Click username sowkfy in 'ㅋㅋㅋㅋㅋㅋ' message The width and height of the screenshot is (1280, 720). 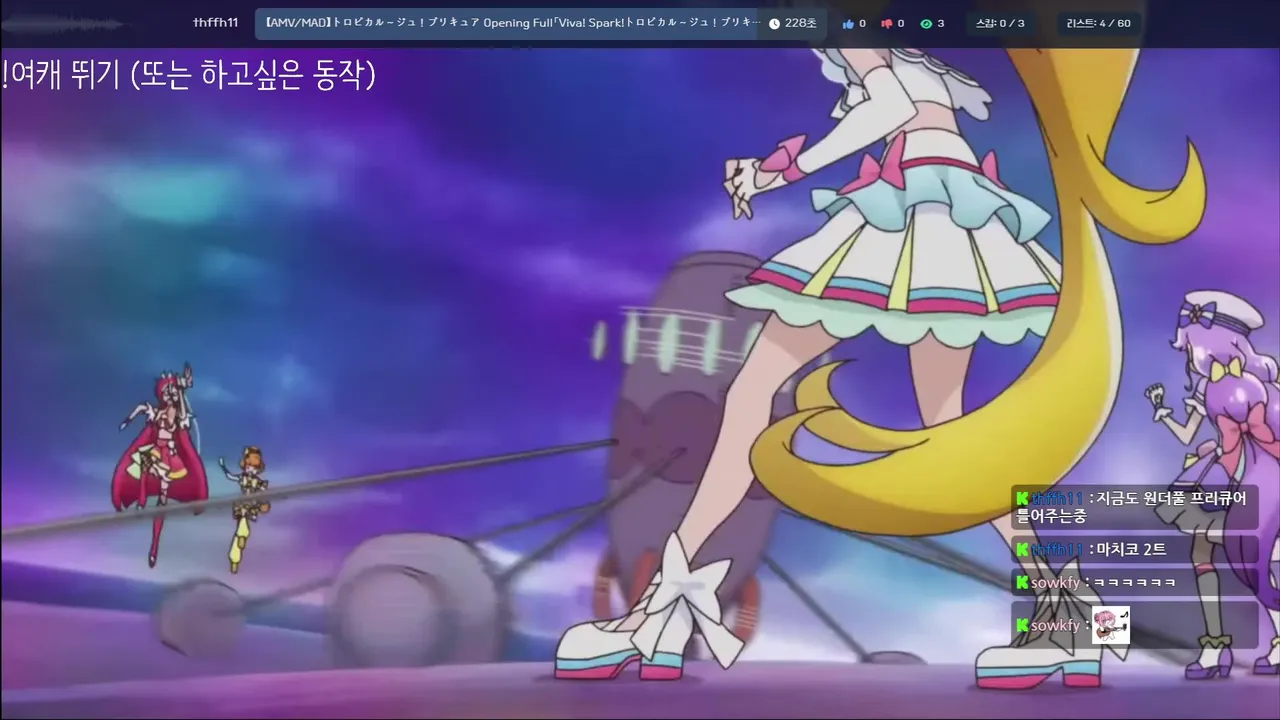(x=1056, y=582)
